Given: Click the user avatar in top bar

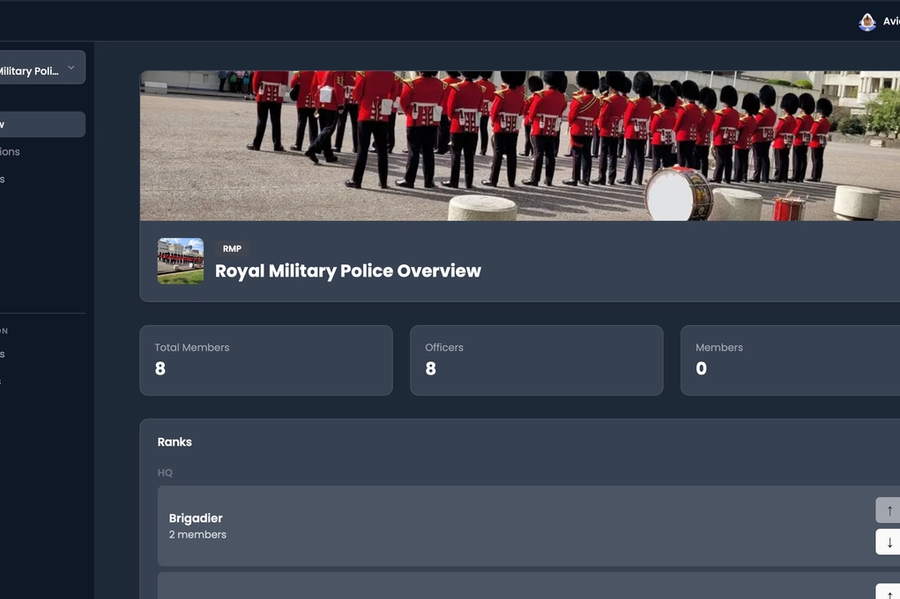Looking at the screenshot, I should [x=867, y=22].
